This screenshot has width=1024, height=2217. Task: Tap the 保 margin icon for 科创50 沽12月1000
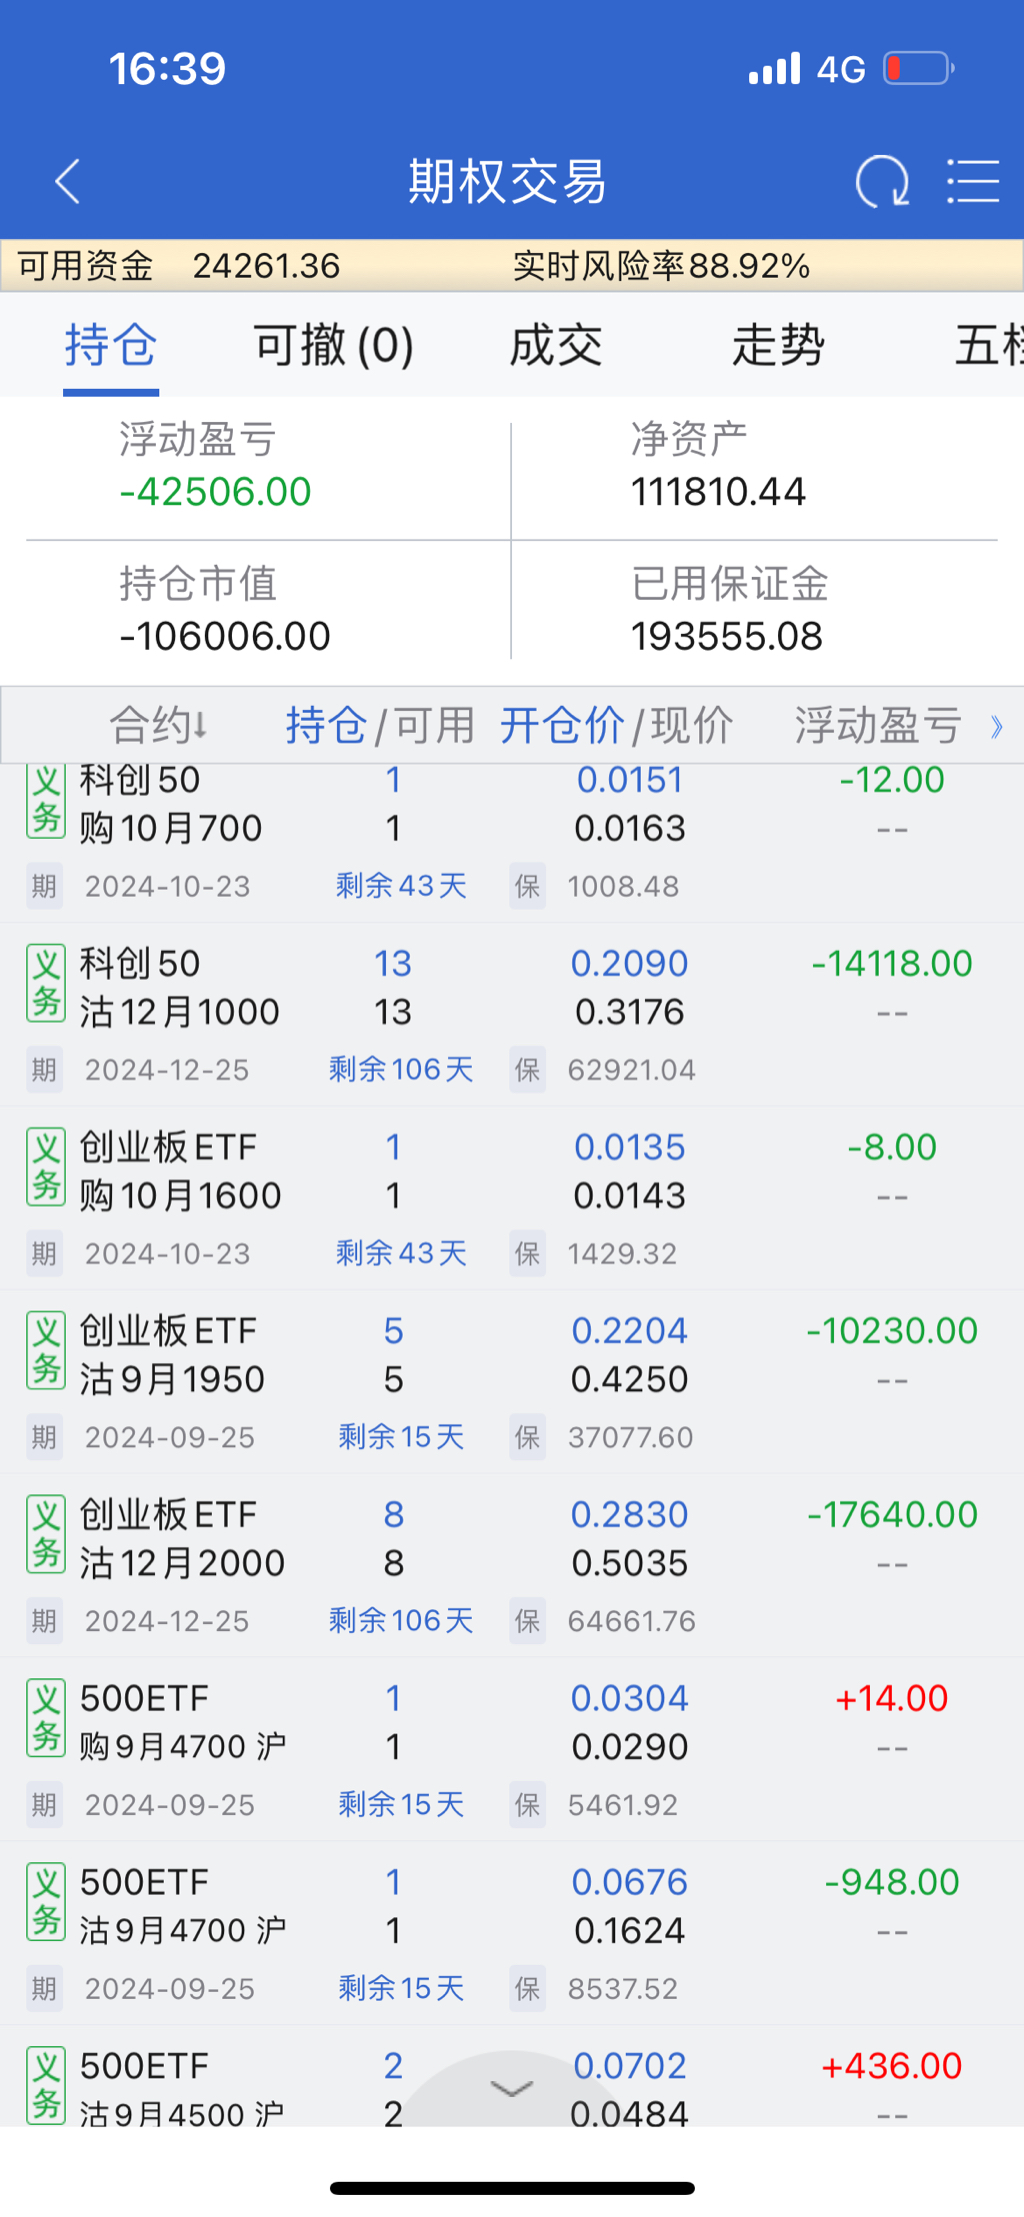pyautogui.click(x=527, y=1070)
